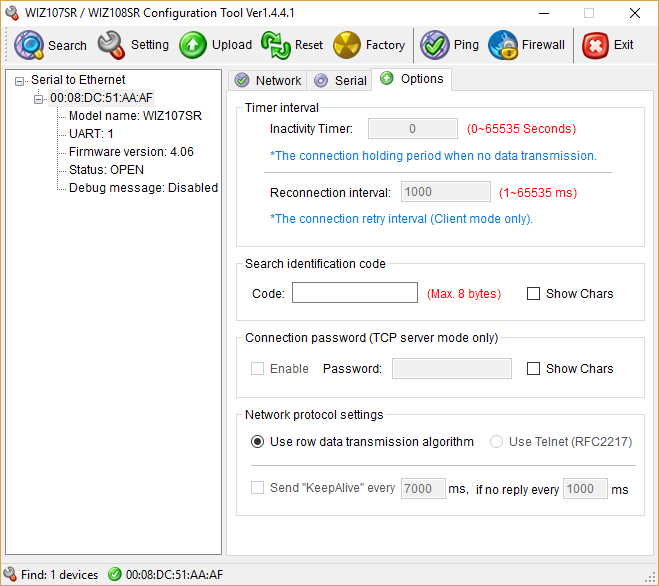Click the Search magnifier icon
Screen dimensions: 659x586
(29, 45)
